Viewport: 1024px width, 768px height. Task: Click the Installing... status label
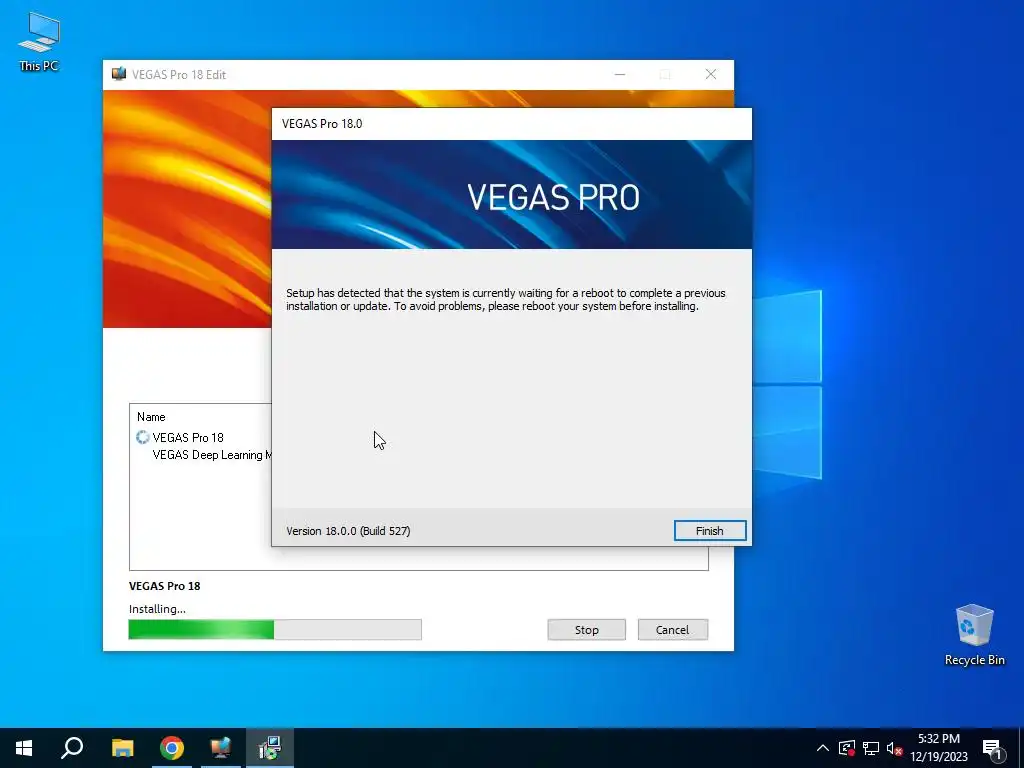(x=157, y=609)
